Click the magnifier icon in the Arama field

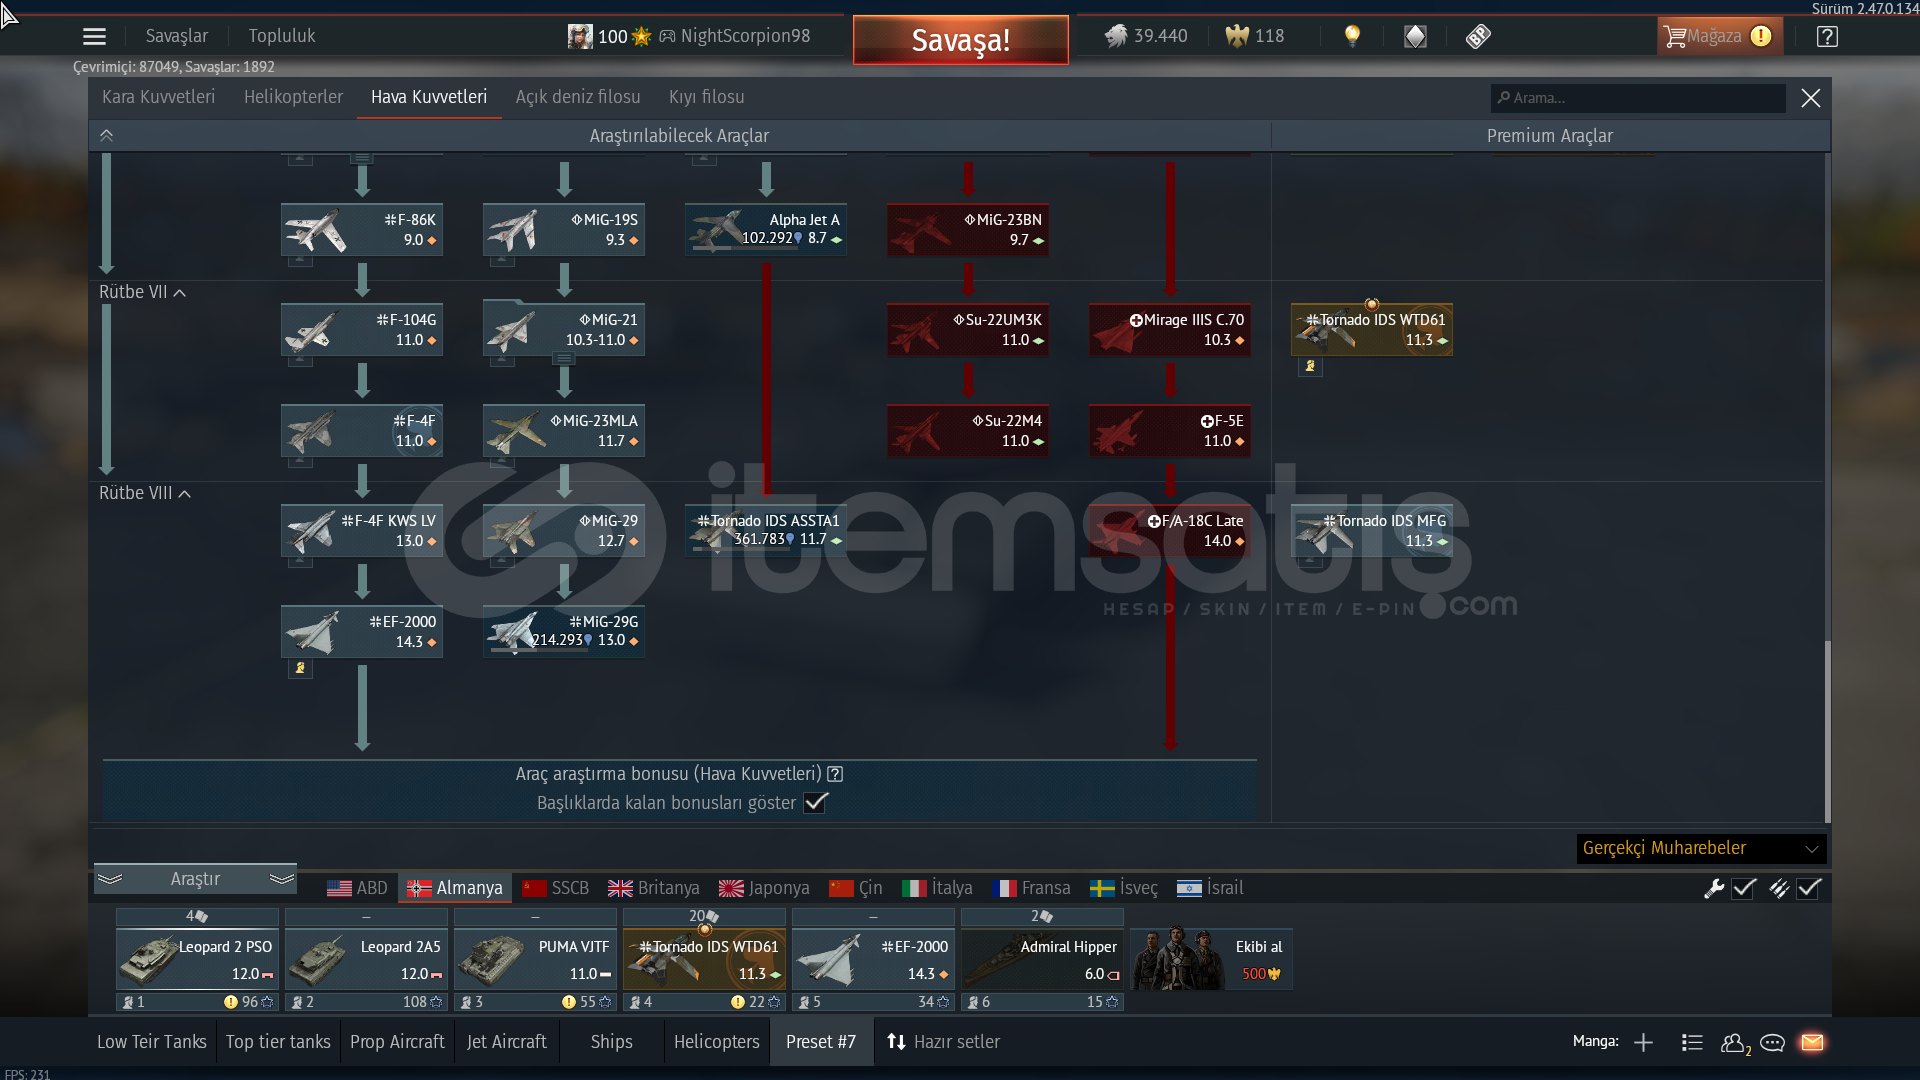[1503, 98]
